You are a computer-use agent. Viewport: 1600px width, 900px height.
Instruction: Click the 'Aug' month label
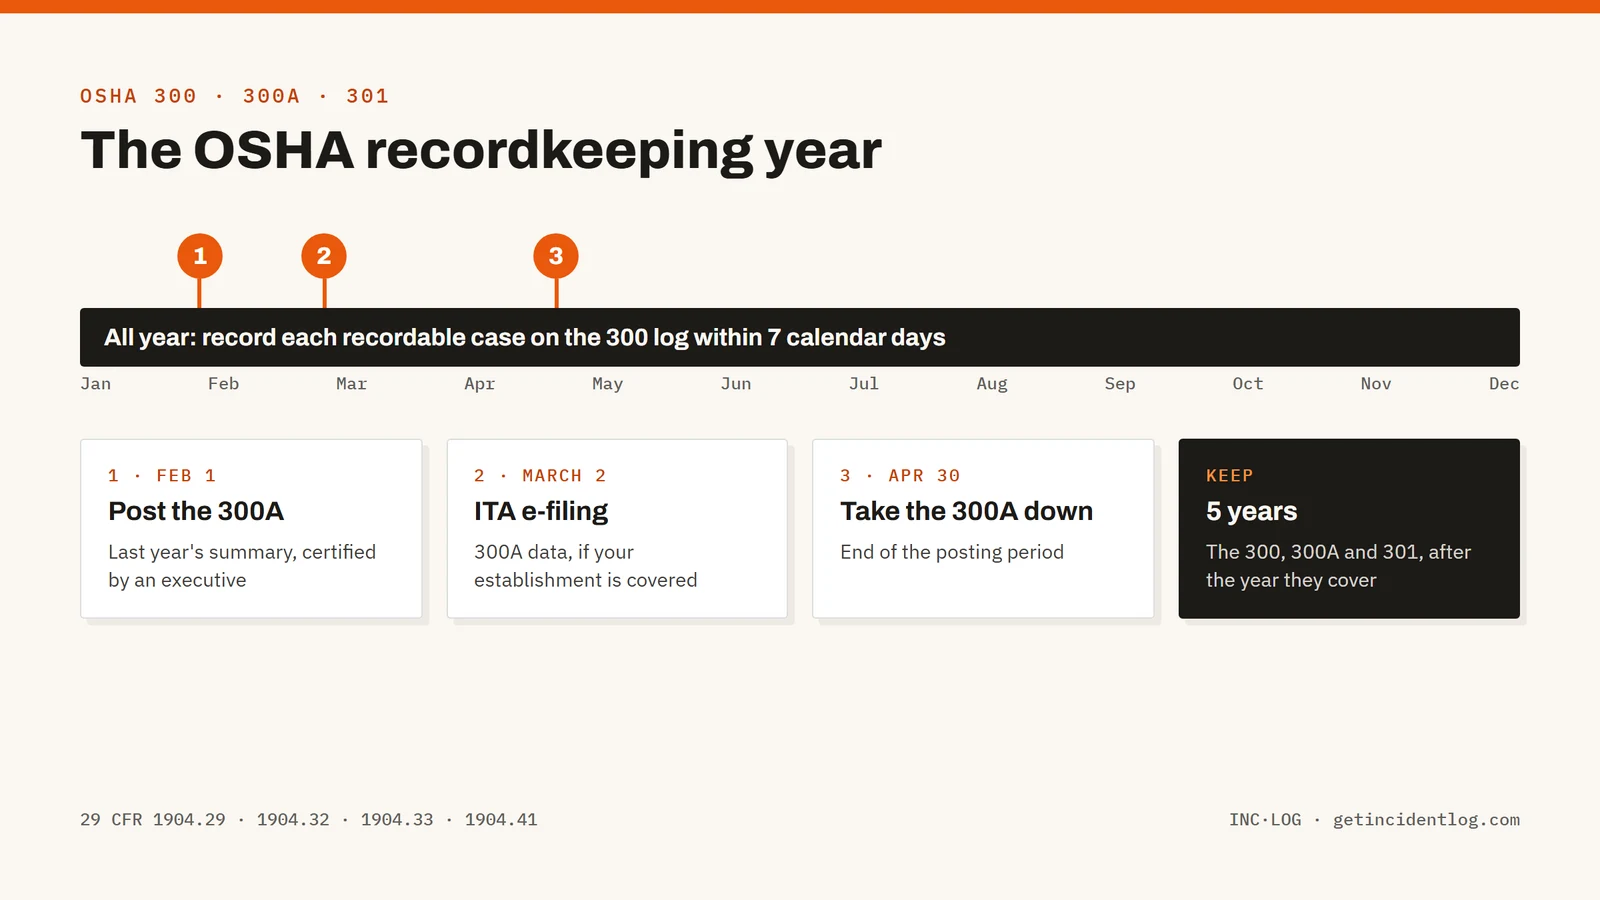[992, 385]
